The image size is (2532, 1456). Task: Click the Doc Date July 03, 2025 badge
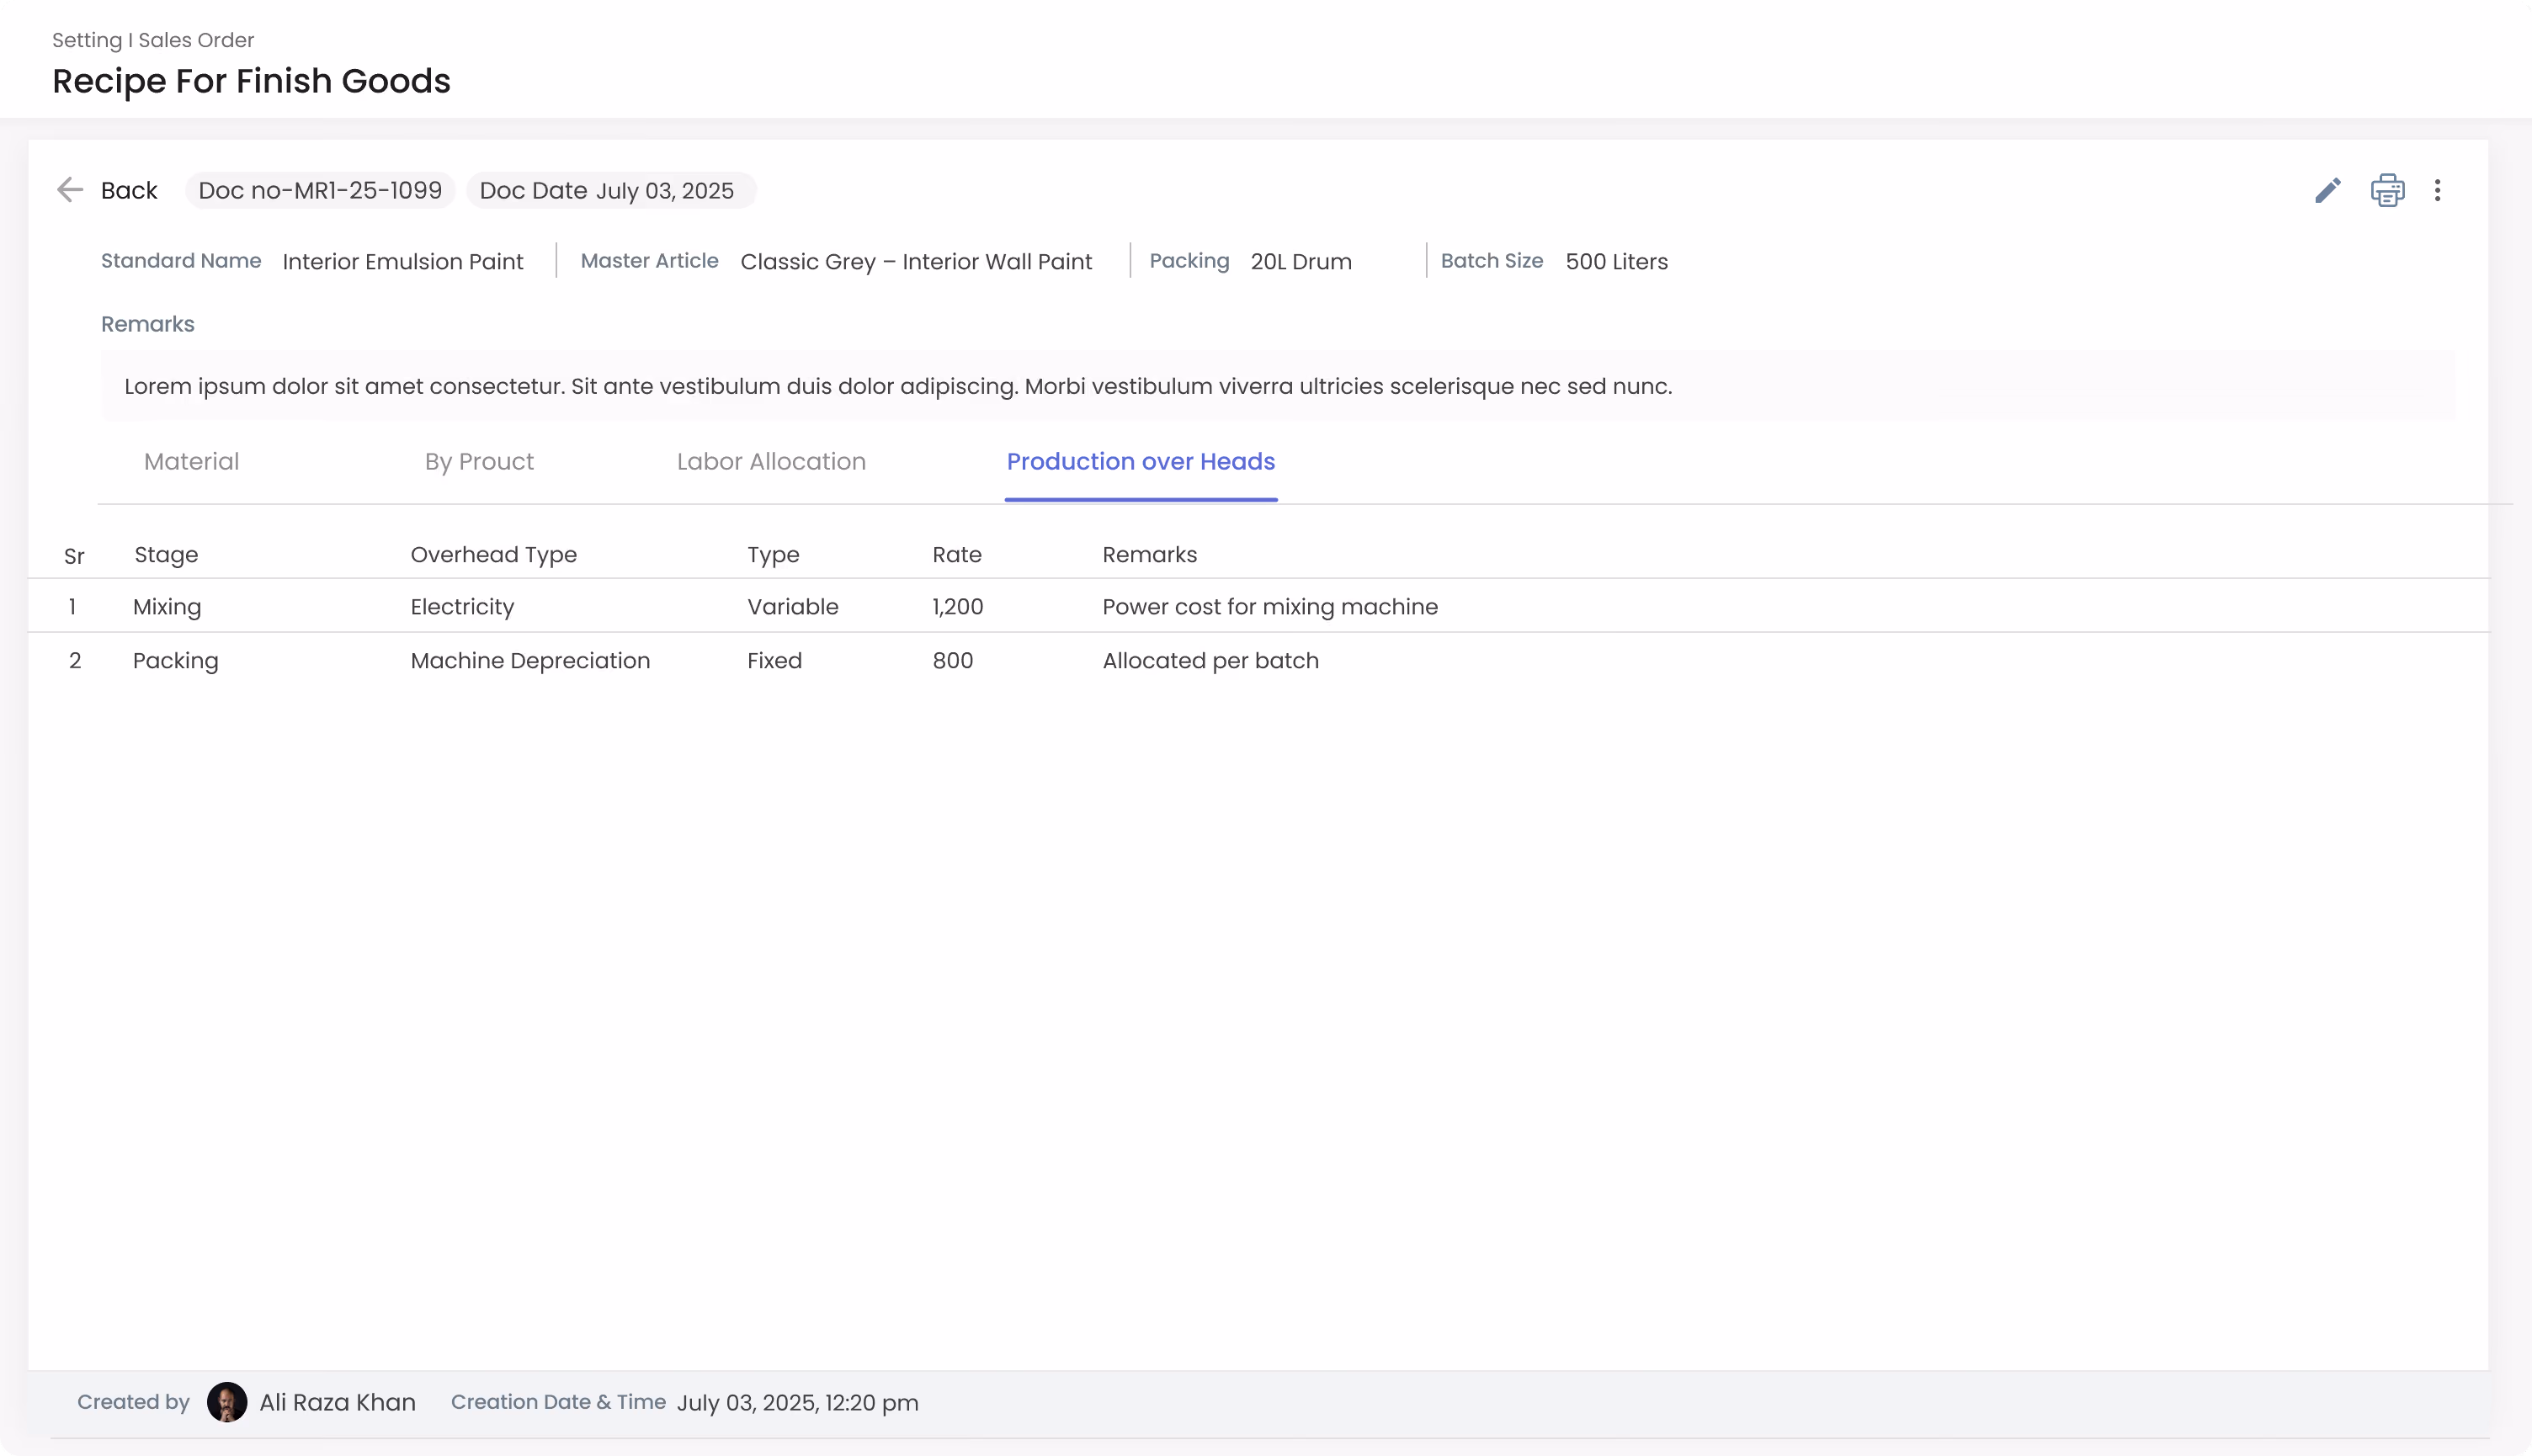[x=611, y=190]
